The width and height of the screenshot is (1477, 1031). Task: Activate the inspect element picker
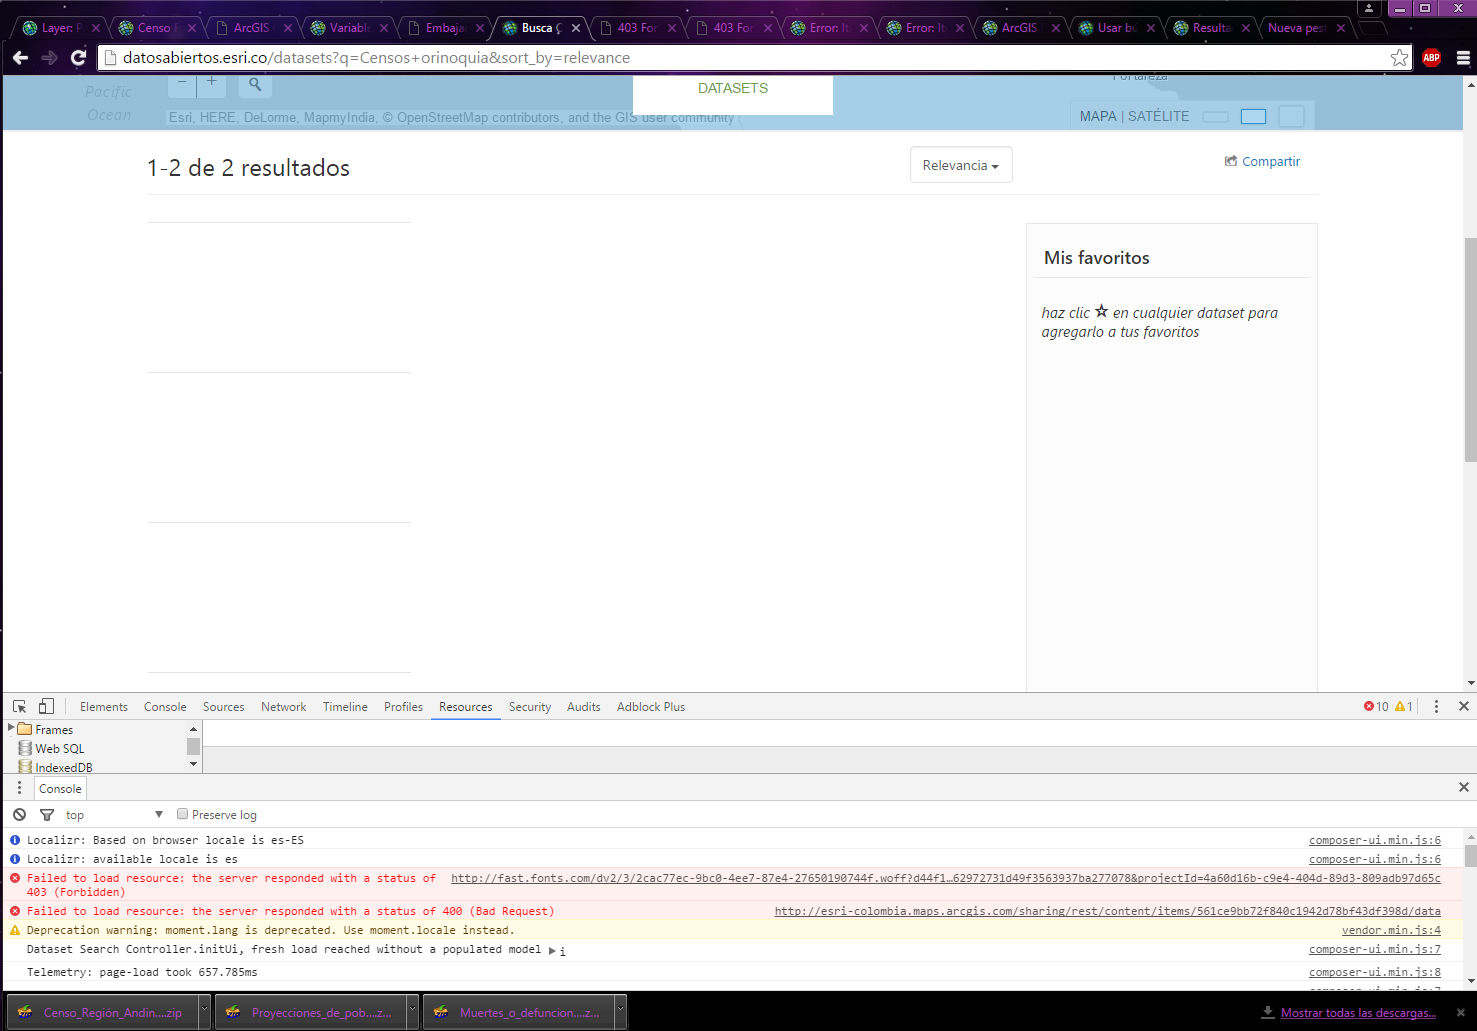click(19, 706)
